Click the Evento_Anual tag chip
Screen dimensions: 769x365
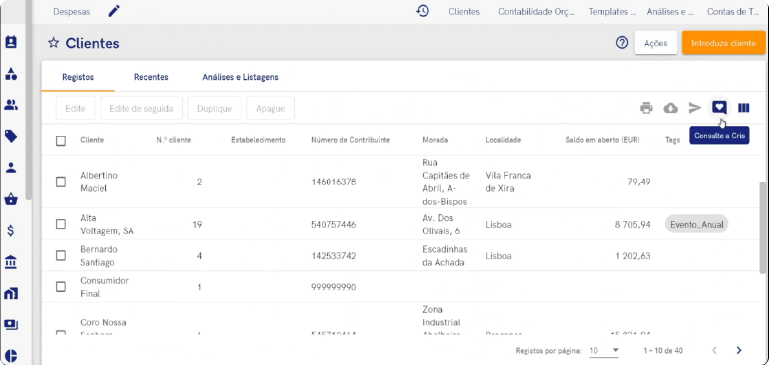click(696, 224)
